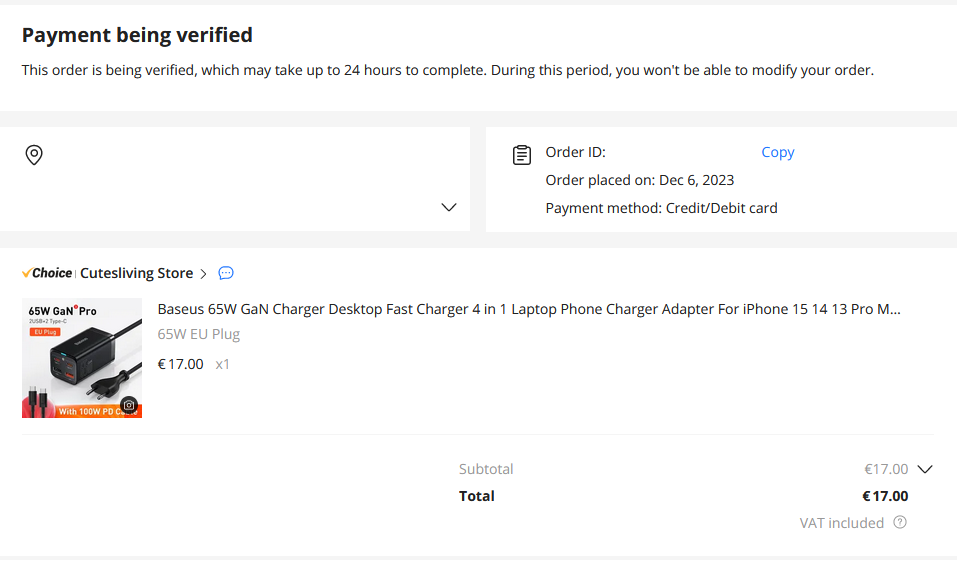
Task: Open the Baseus 65W GaN Charger listing
Action: click(529, 309)
